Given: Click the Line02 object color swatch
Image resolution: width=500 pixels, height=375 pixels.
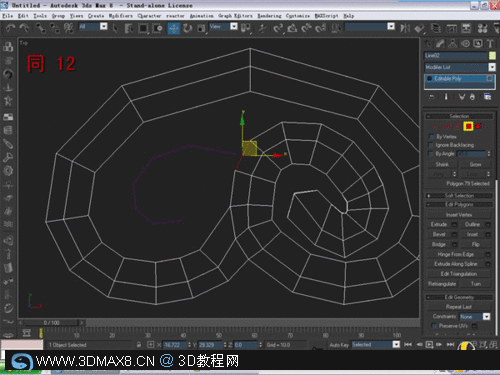Looking at the screenshot, I should click(492, 56).
